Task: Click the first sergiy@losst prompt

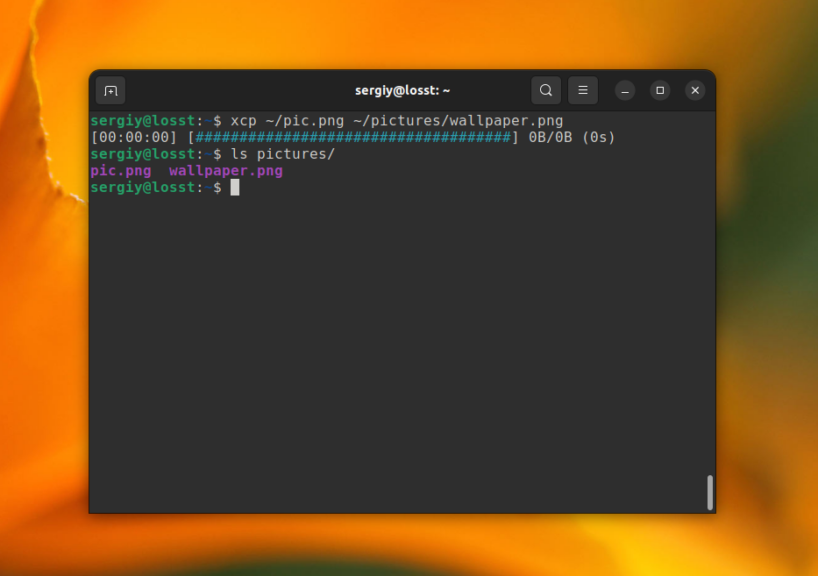Action: [x=145, y=121]
